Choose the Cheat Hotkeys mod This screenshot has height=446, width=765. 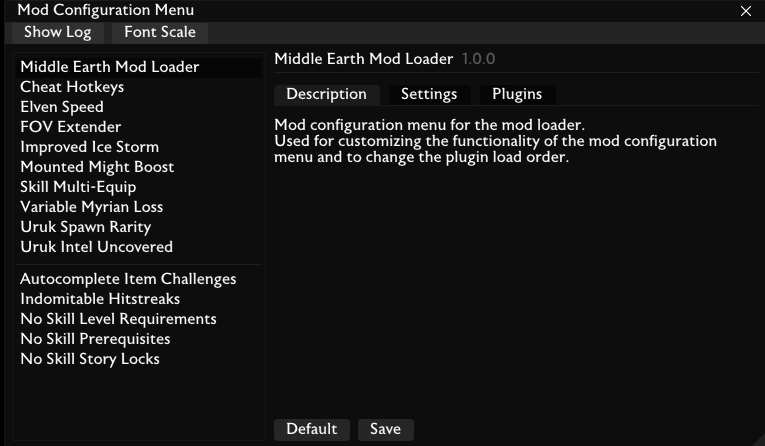[x=72, y=87]
